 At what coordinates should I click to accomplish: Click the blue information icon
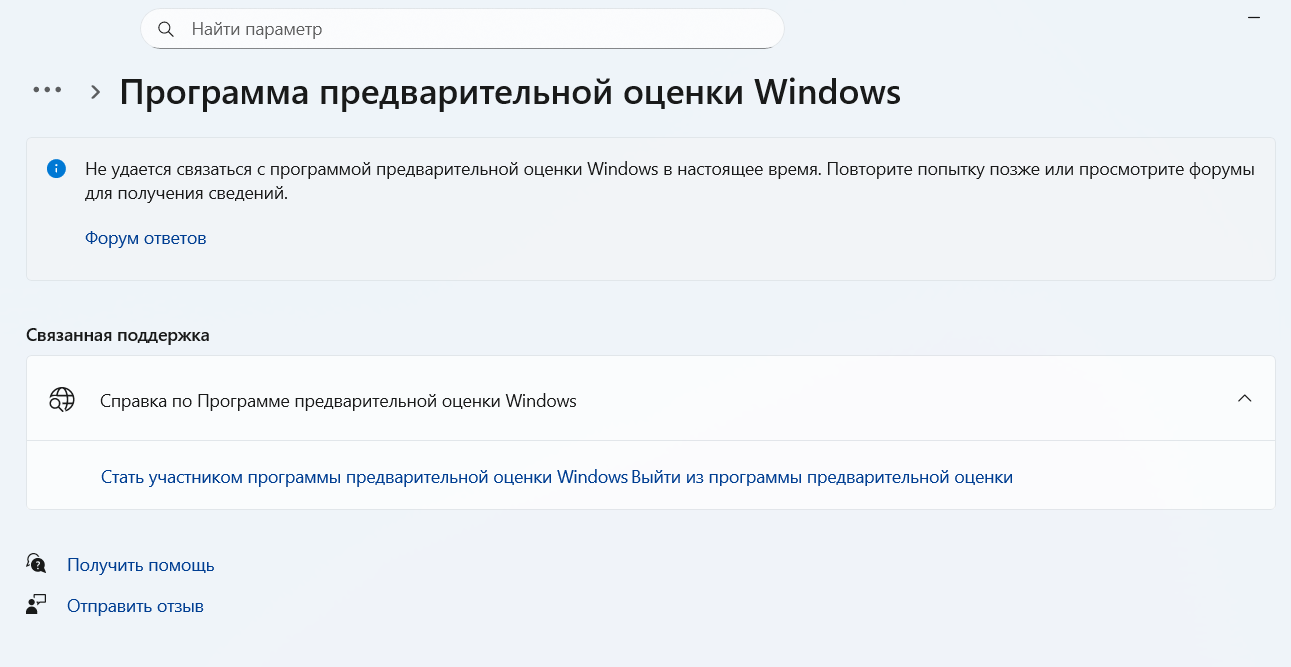57,169
